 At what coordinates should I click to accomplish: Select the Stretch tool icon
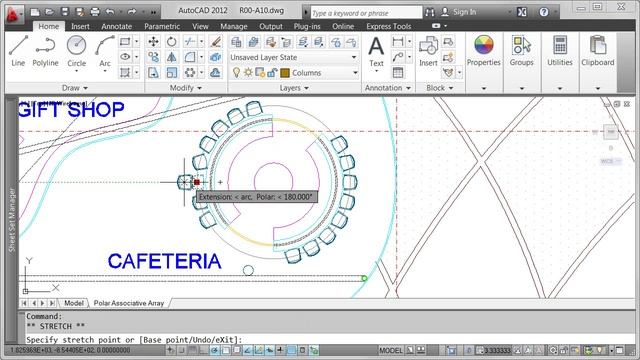tap(153, 73)
